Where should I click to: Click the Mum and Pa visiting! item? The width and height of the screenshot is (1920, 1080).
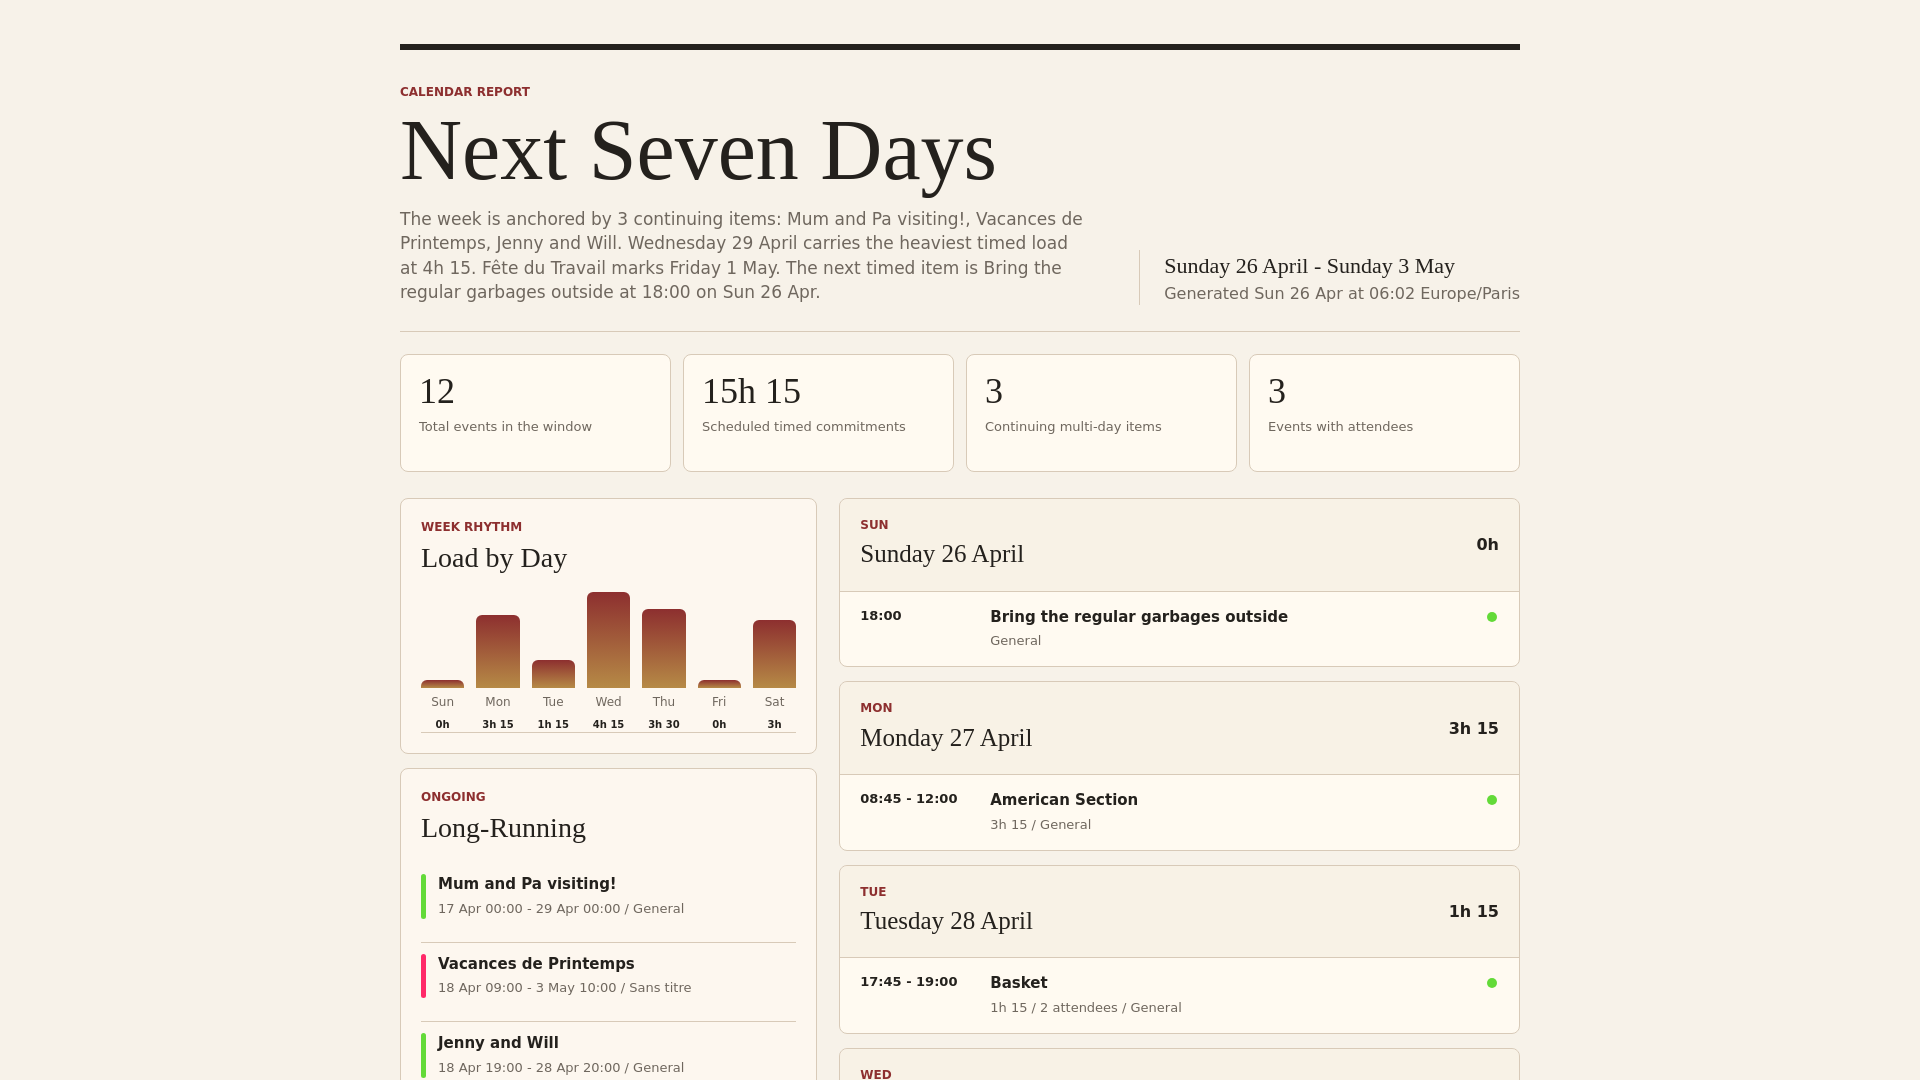coord(608,896)
